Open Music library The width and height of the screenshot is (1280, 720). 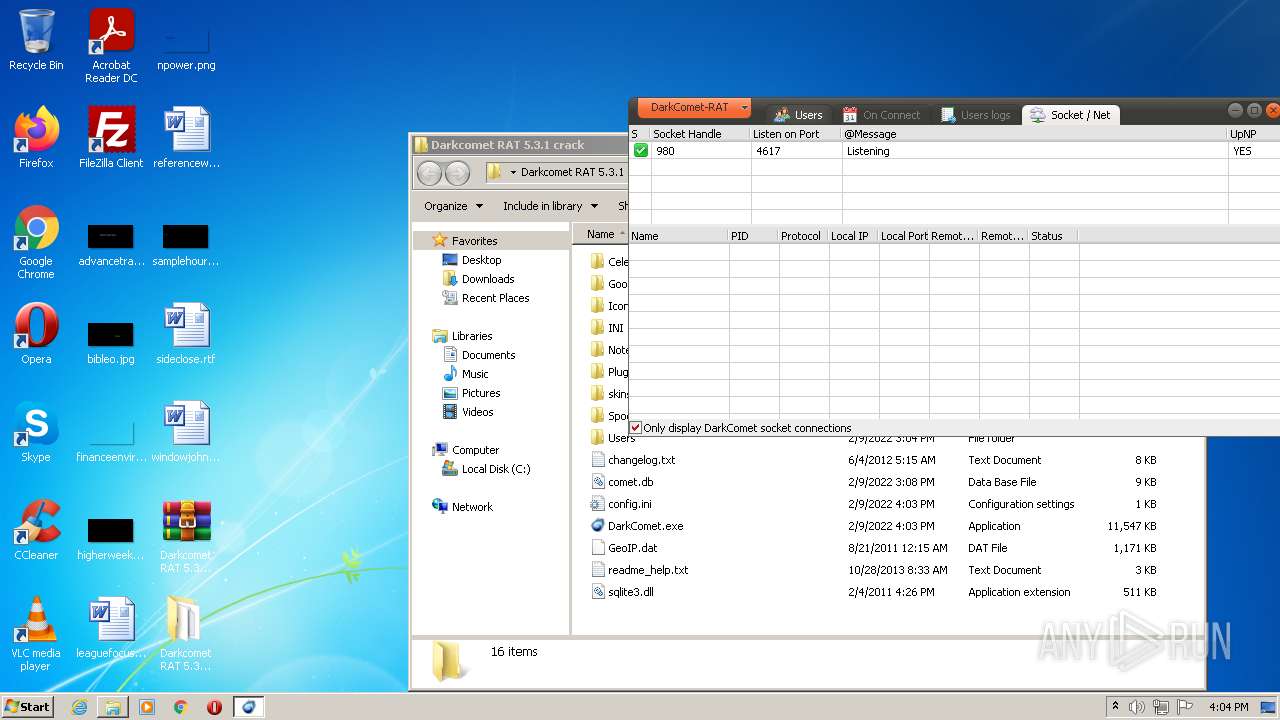click(x=475, y=374)
